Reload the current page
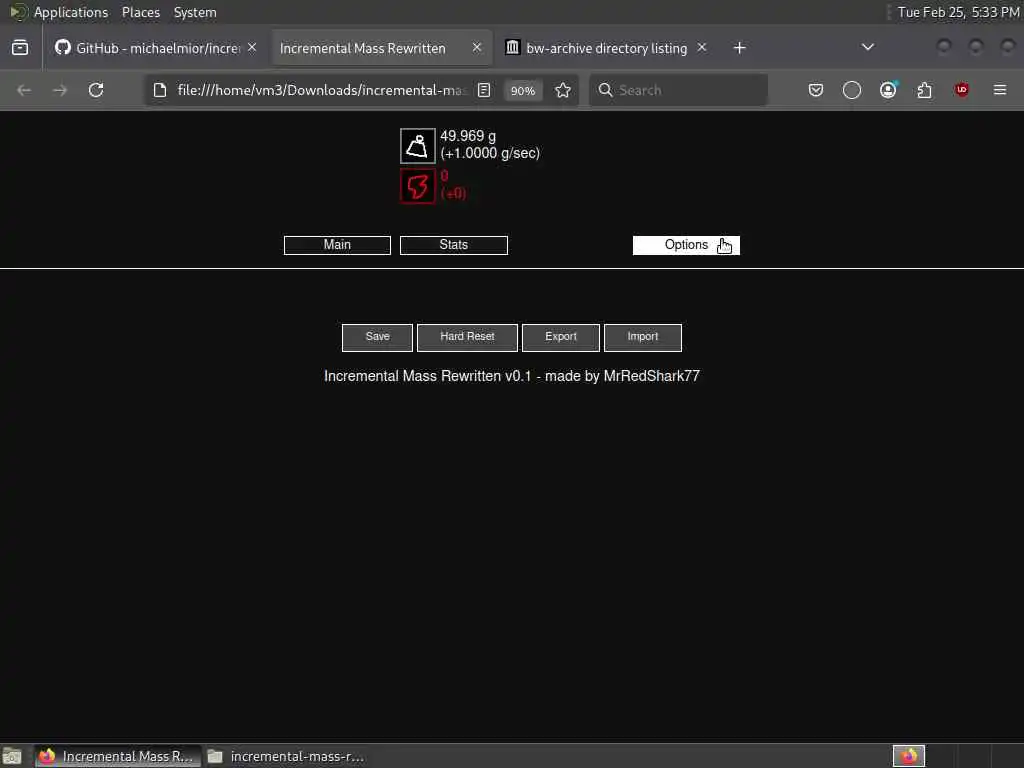The width and height of the screenshot is (1024, 768). click(x=96, y=90)
